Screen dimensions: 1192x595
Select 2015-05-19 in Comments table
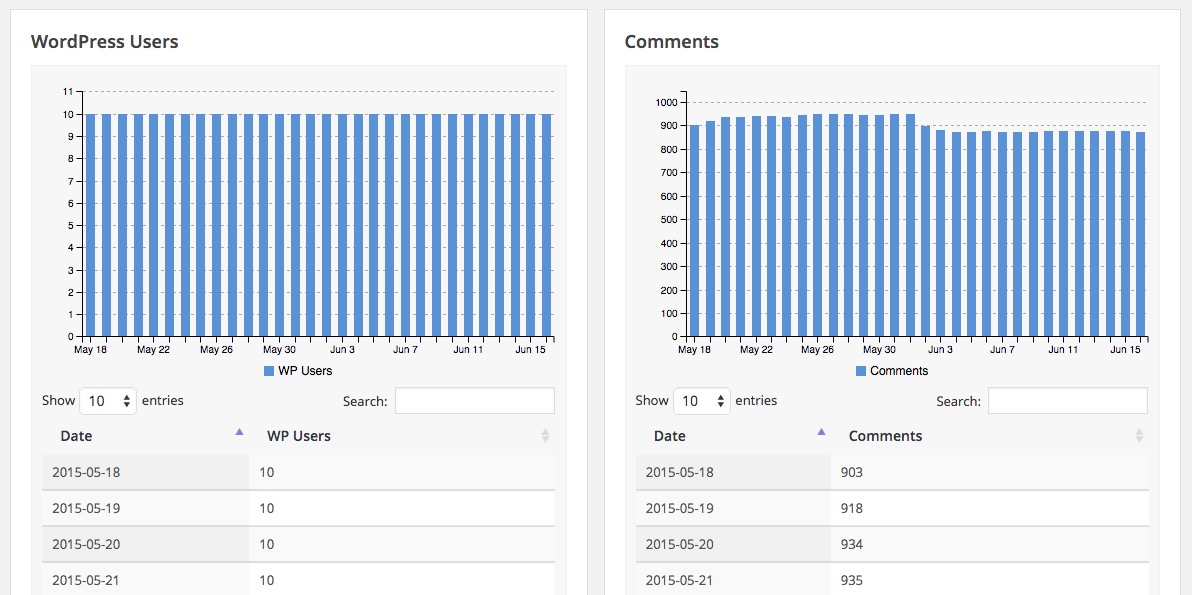point(680,508)
